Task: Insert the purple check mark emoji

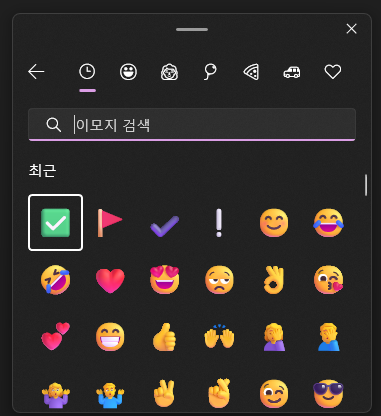Action: pyautogui.click(x=165, y=226)
